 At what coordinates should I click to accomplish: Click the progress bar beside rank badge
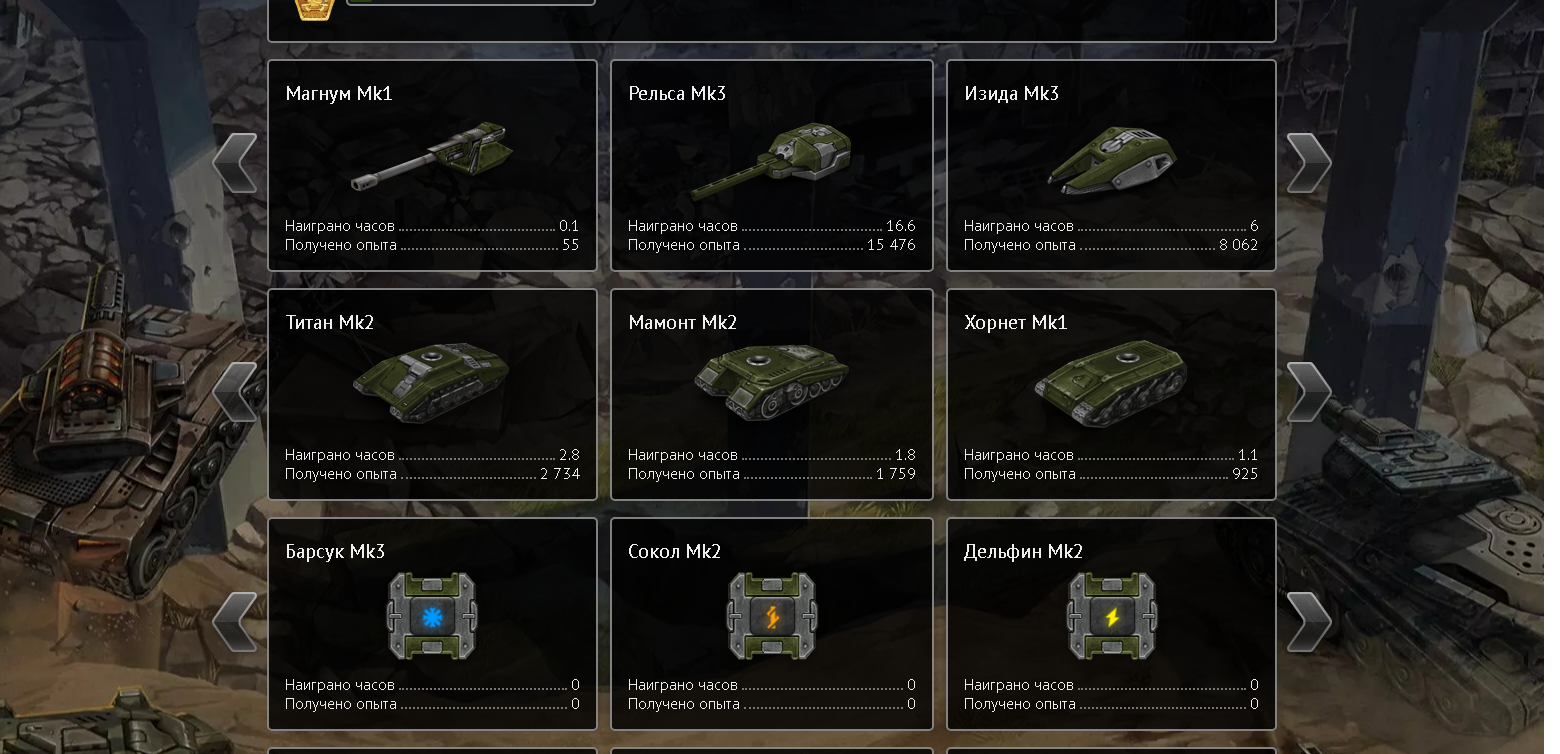pos(470,3)
